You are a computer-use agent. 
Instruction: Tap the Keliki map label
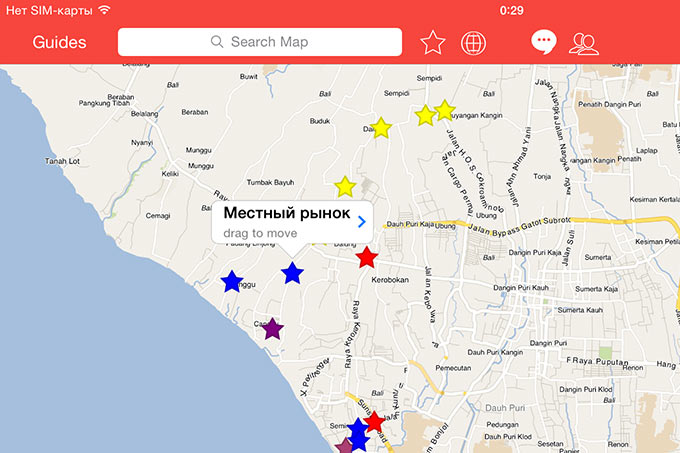(x=170, y=174)
